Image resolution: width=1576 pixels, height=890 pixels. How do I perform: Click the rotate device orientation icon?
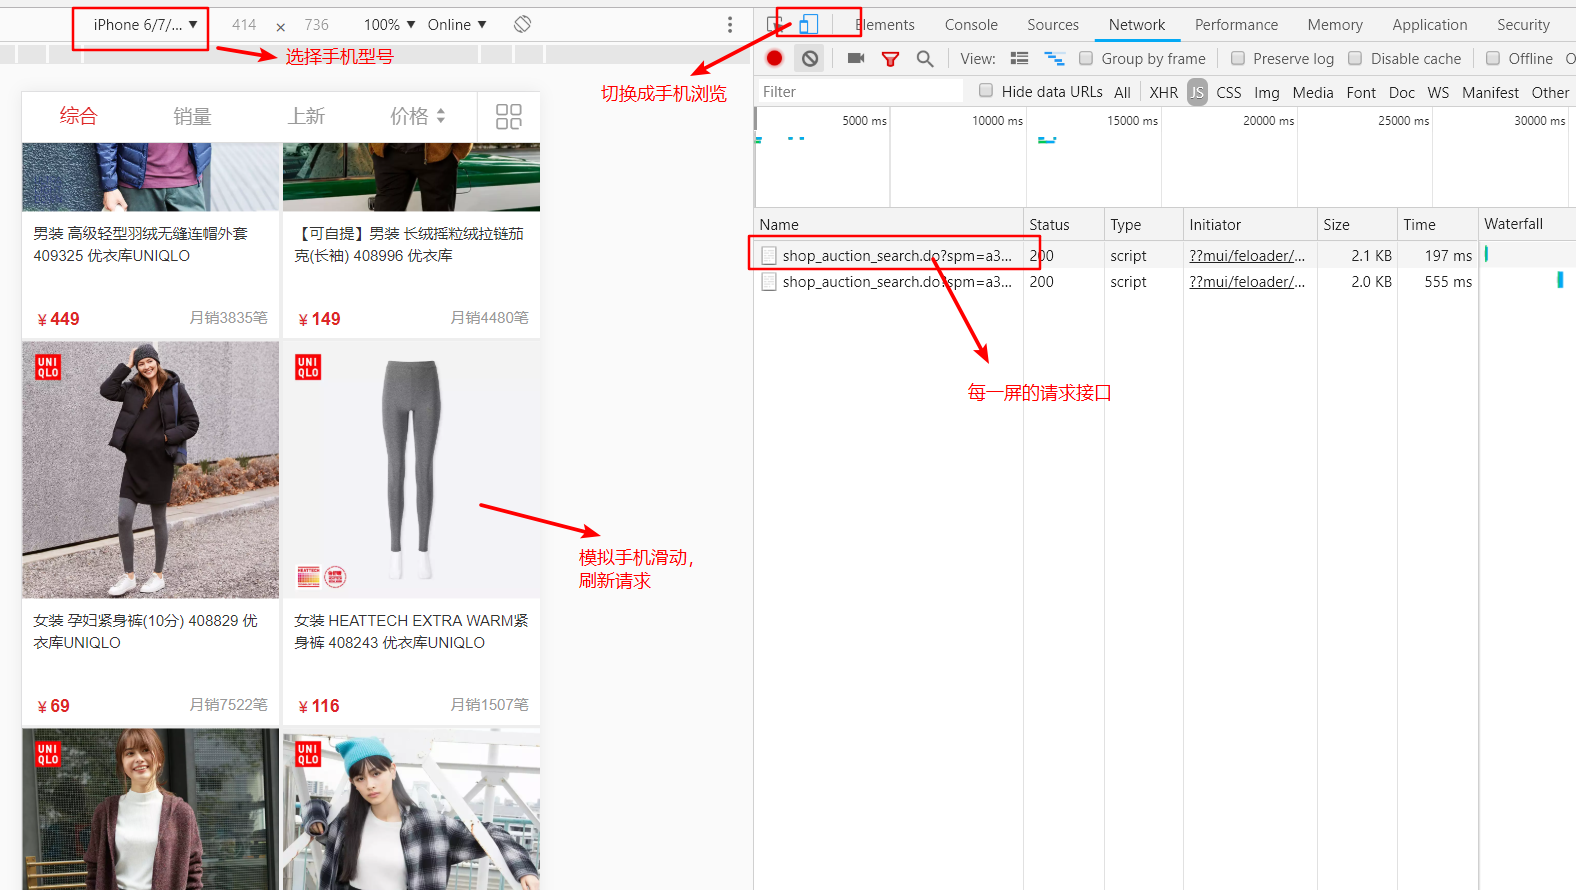tap(522, 24)
